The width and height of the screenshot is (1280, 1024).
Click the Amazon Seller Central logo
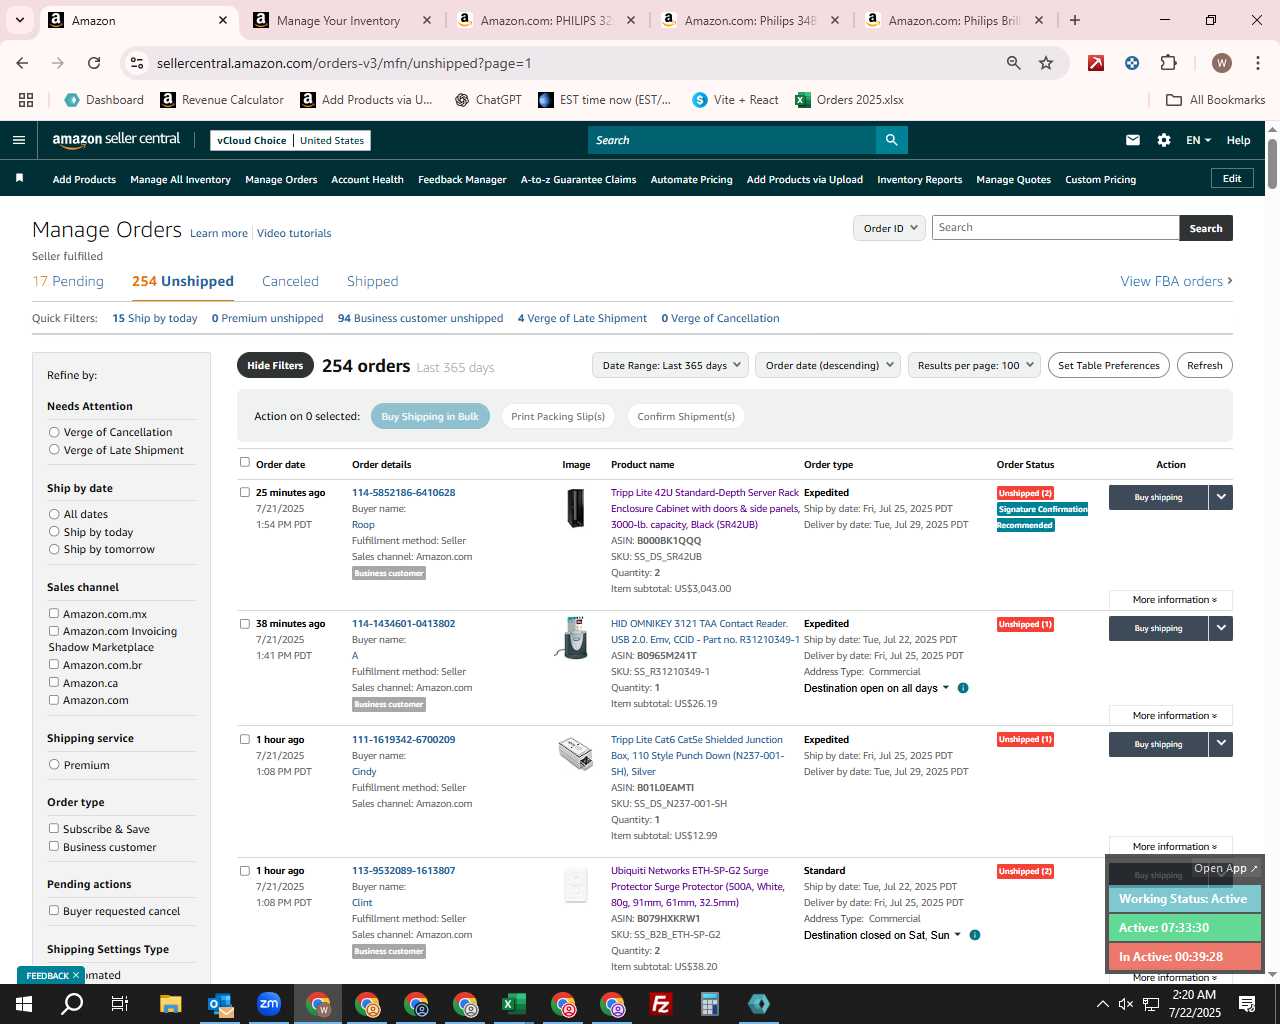point(116,140)
